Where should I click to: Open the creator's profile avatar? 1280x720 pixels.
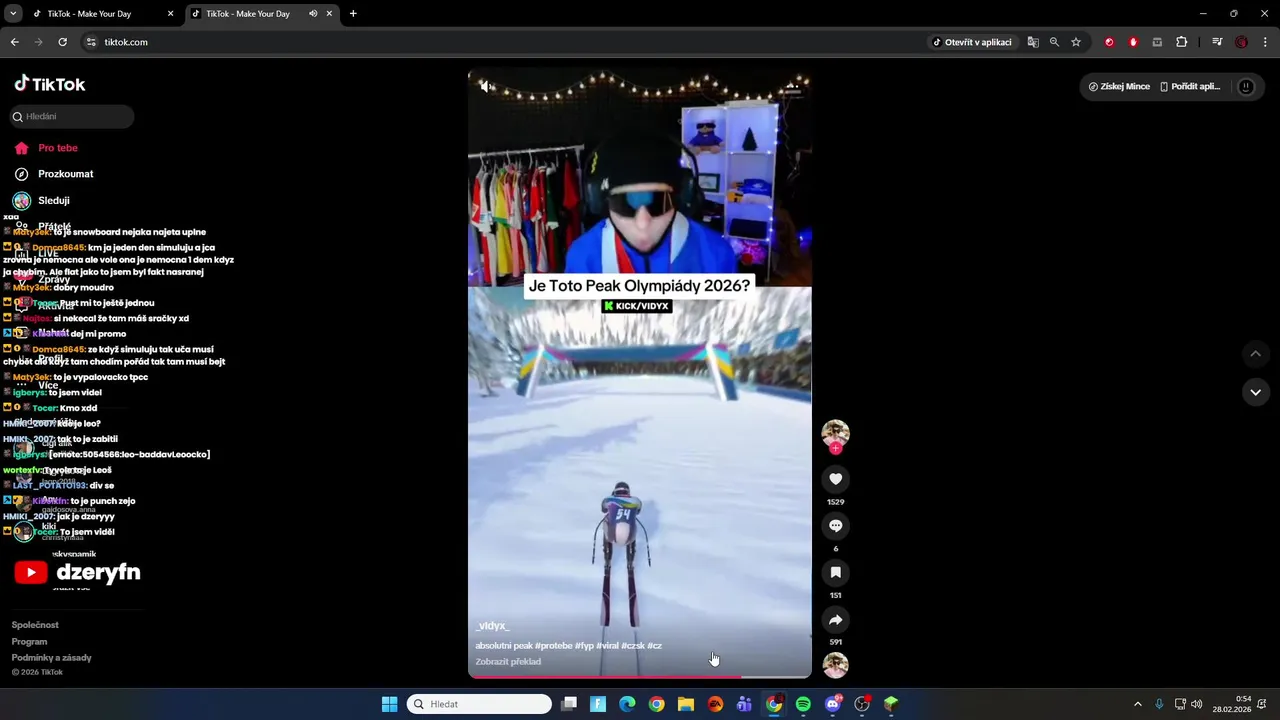click(x=836, y=433)
